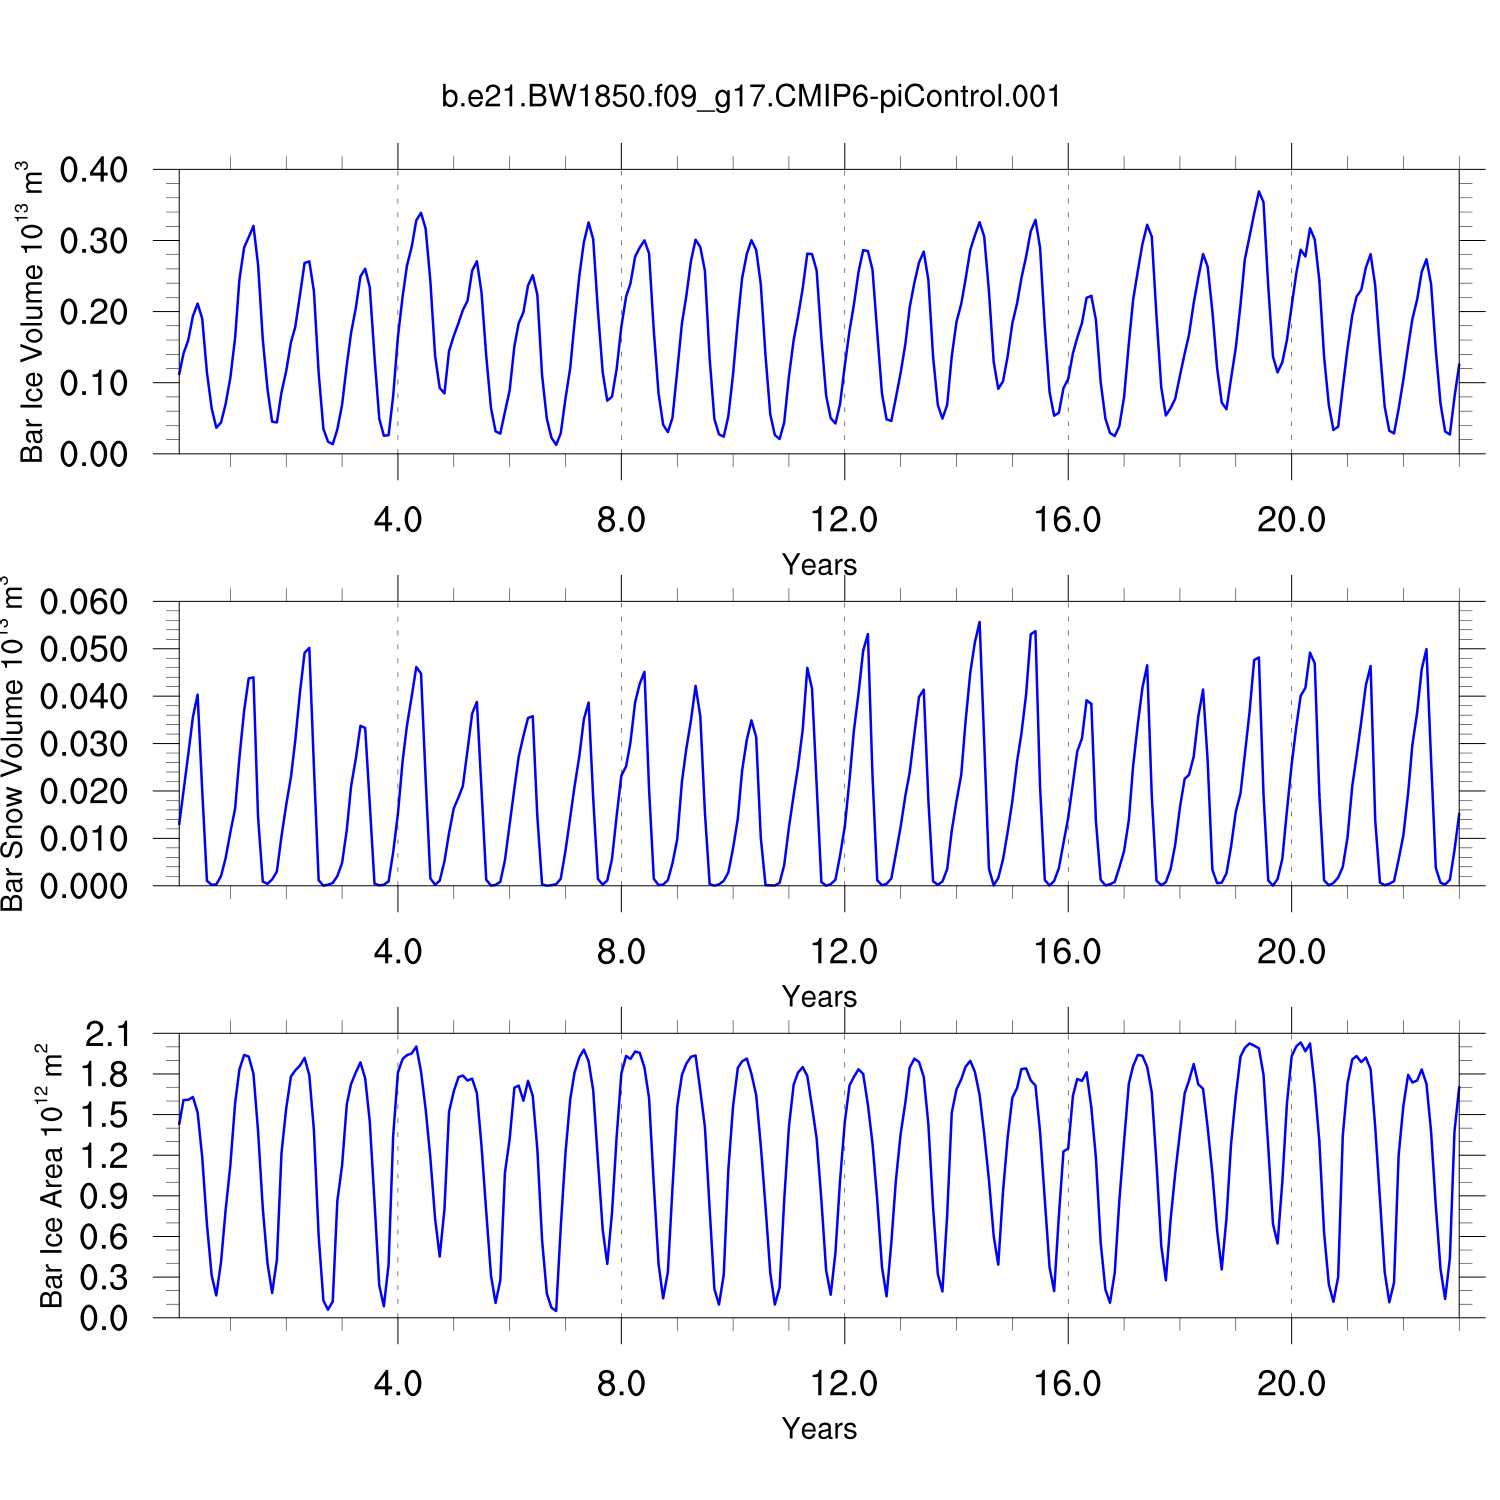Image resolution: width=1500 pixels, height=1500 pixels.
Task: Click the 20.0 year tick label under bottom plot
Action: (1291, 1384)
